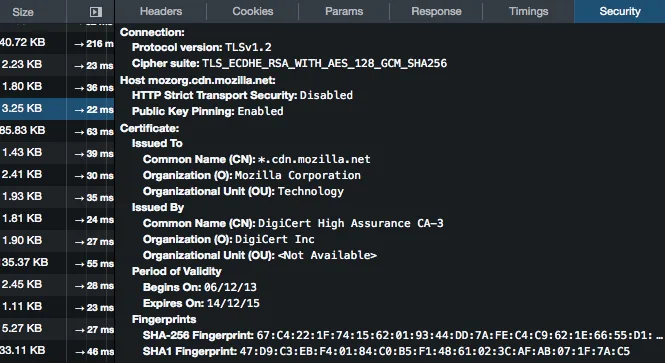Image resolution: width=665 pixels, height=363 pixels.
Task: Click the Public Key Pinning Enabled value
Action: (x=260, y=112)
